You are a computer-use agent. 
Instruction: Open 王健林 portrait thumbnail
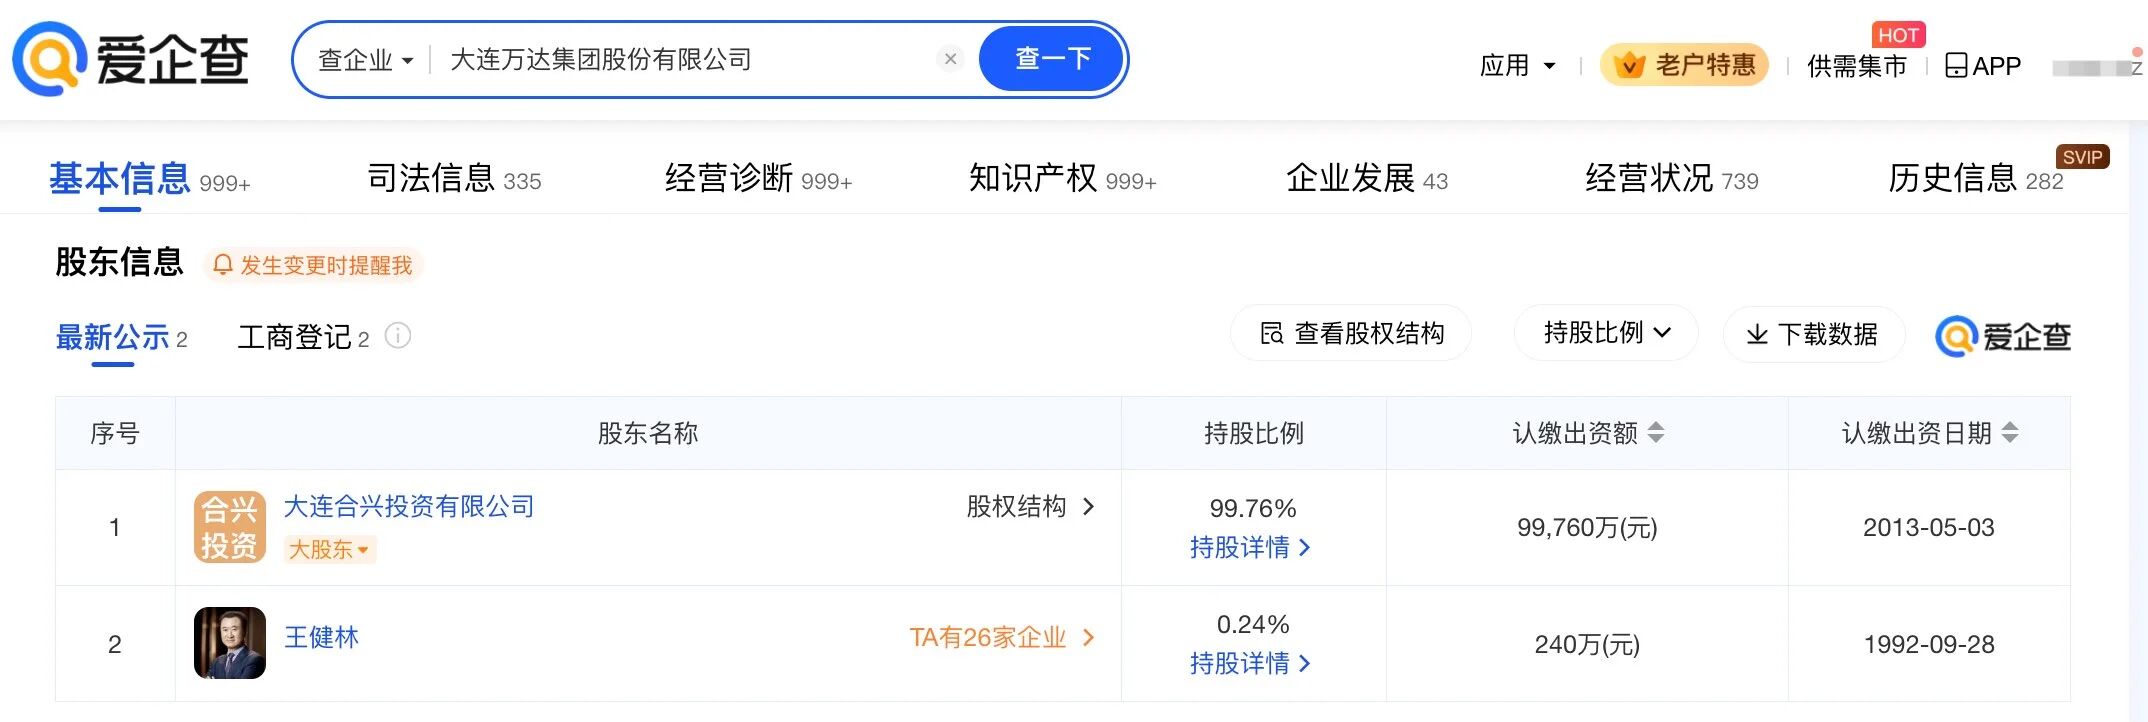pos(229,643)
